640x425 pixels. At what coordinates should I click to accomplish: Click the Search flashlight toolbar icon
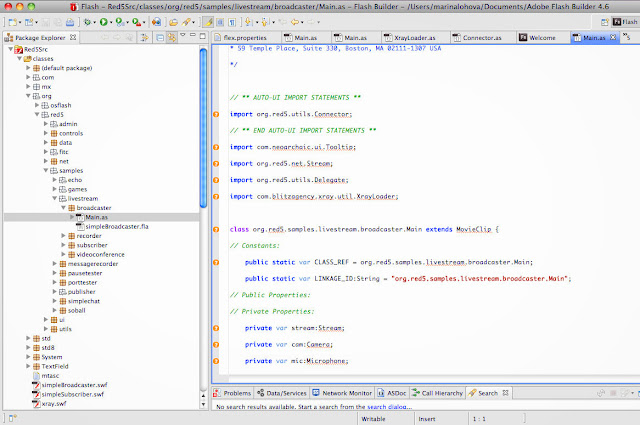187,22
